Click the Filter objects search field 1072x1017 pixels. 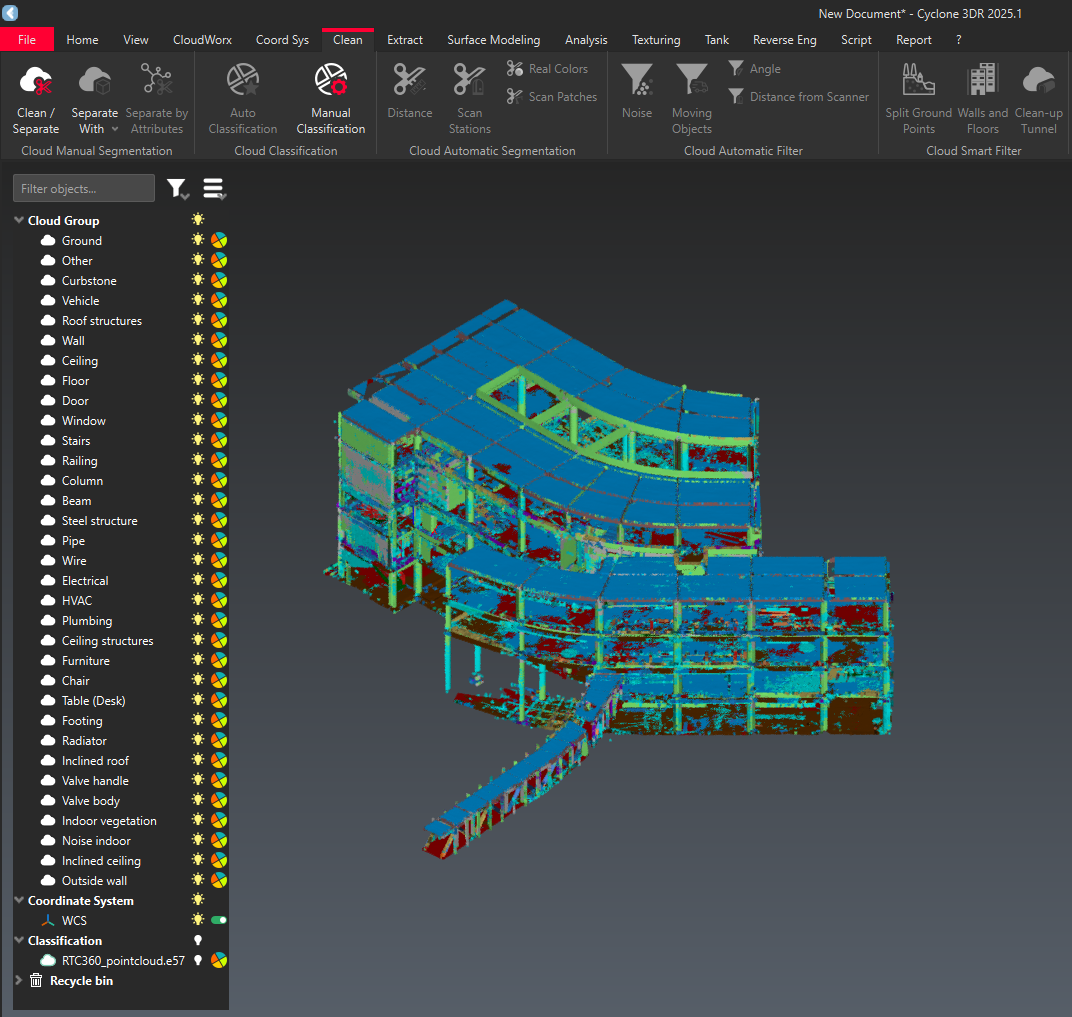coord(84,188)
